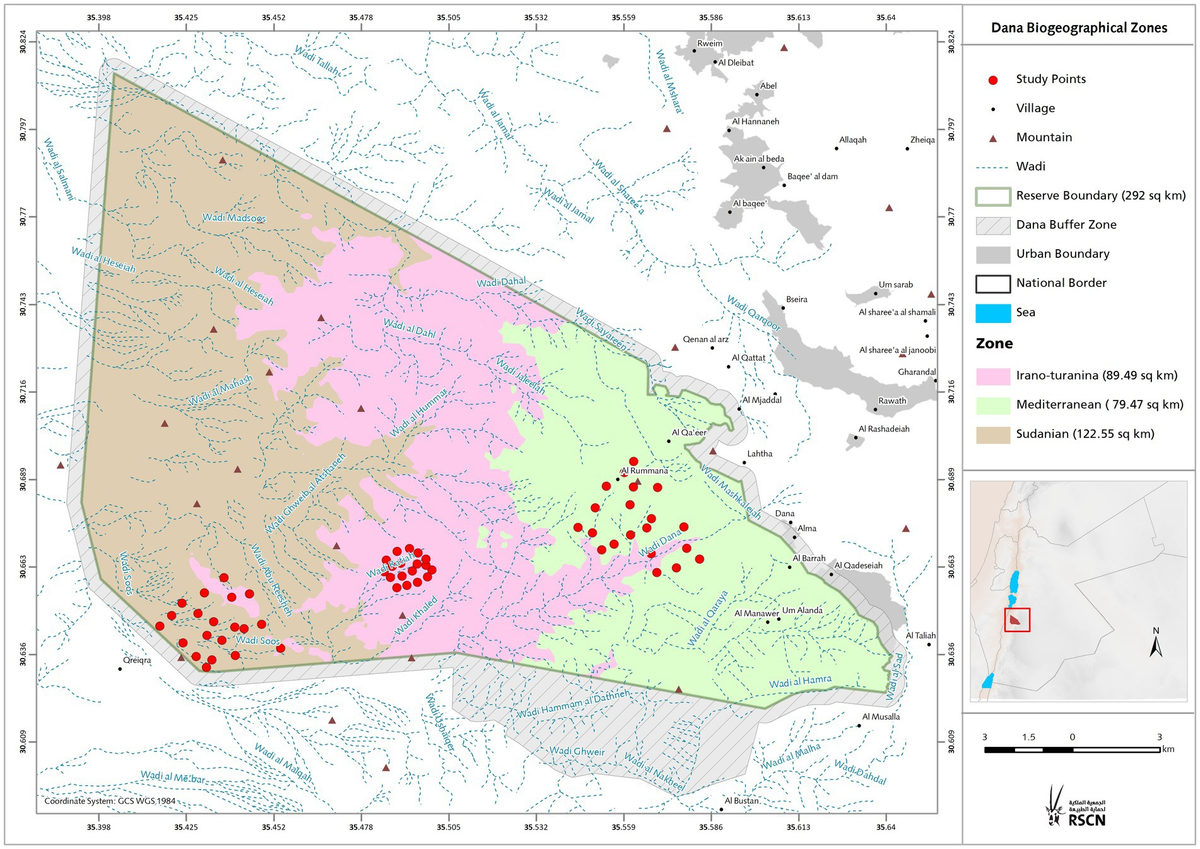Viewport: 1200px width, 849px height.
Task: Click the hatched Dana Buffer Zone symbol
Action: click(x=993, y=225)
